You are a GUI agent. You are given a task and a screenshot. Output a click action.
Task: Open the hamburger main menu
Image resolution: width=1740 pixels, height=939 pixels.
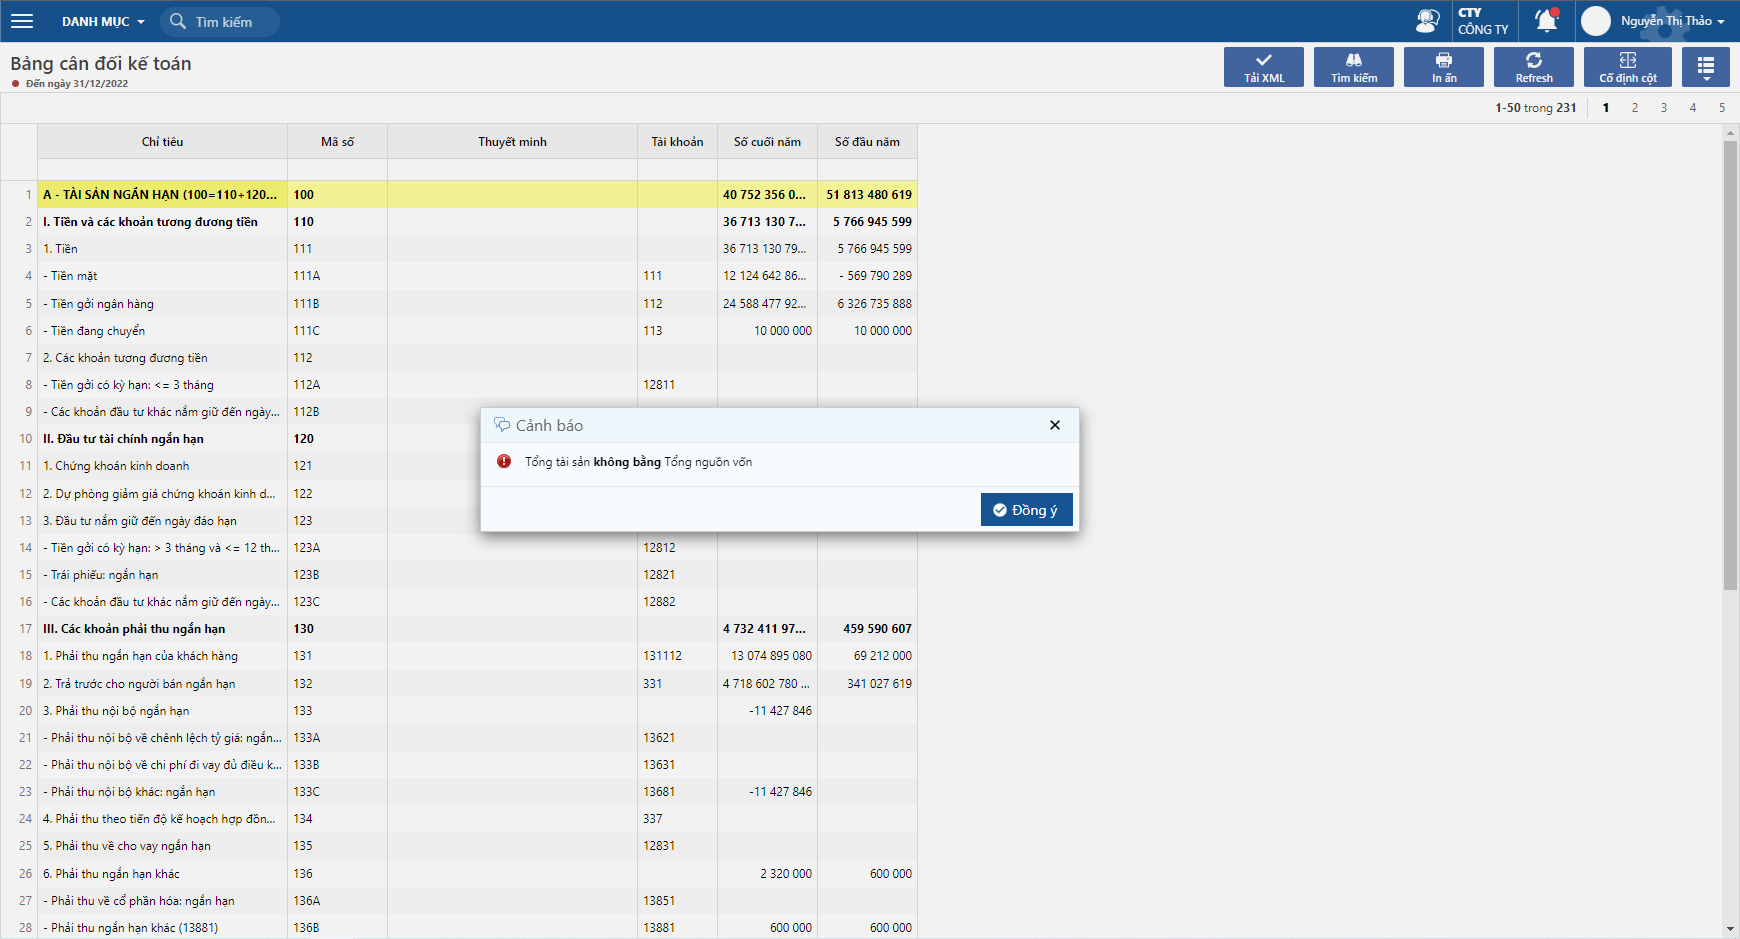coord(22,21)
